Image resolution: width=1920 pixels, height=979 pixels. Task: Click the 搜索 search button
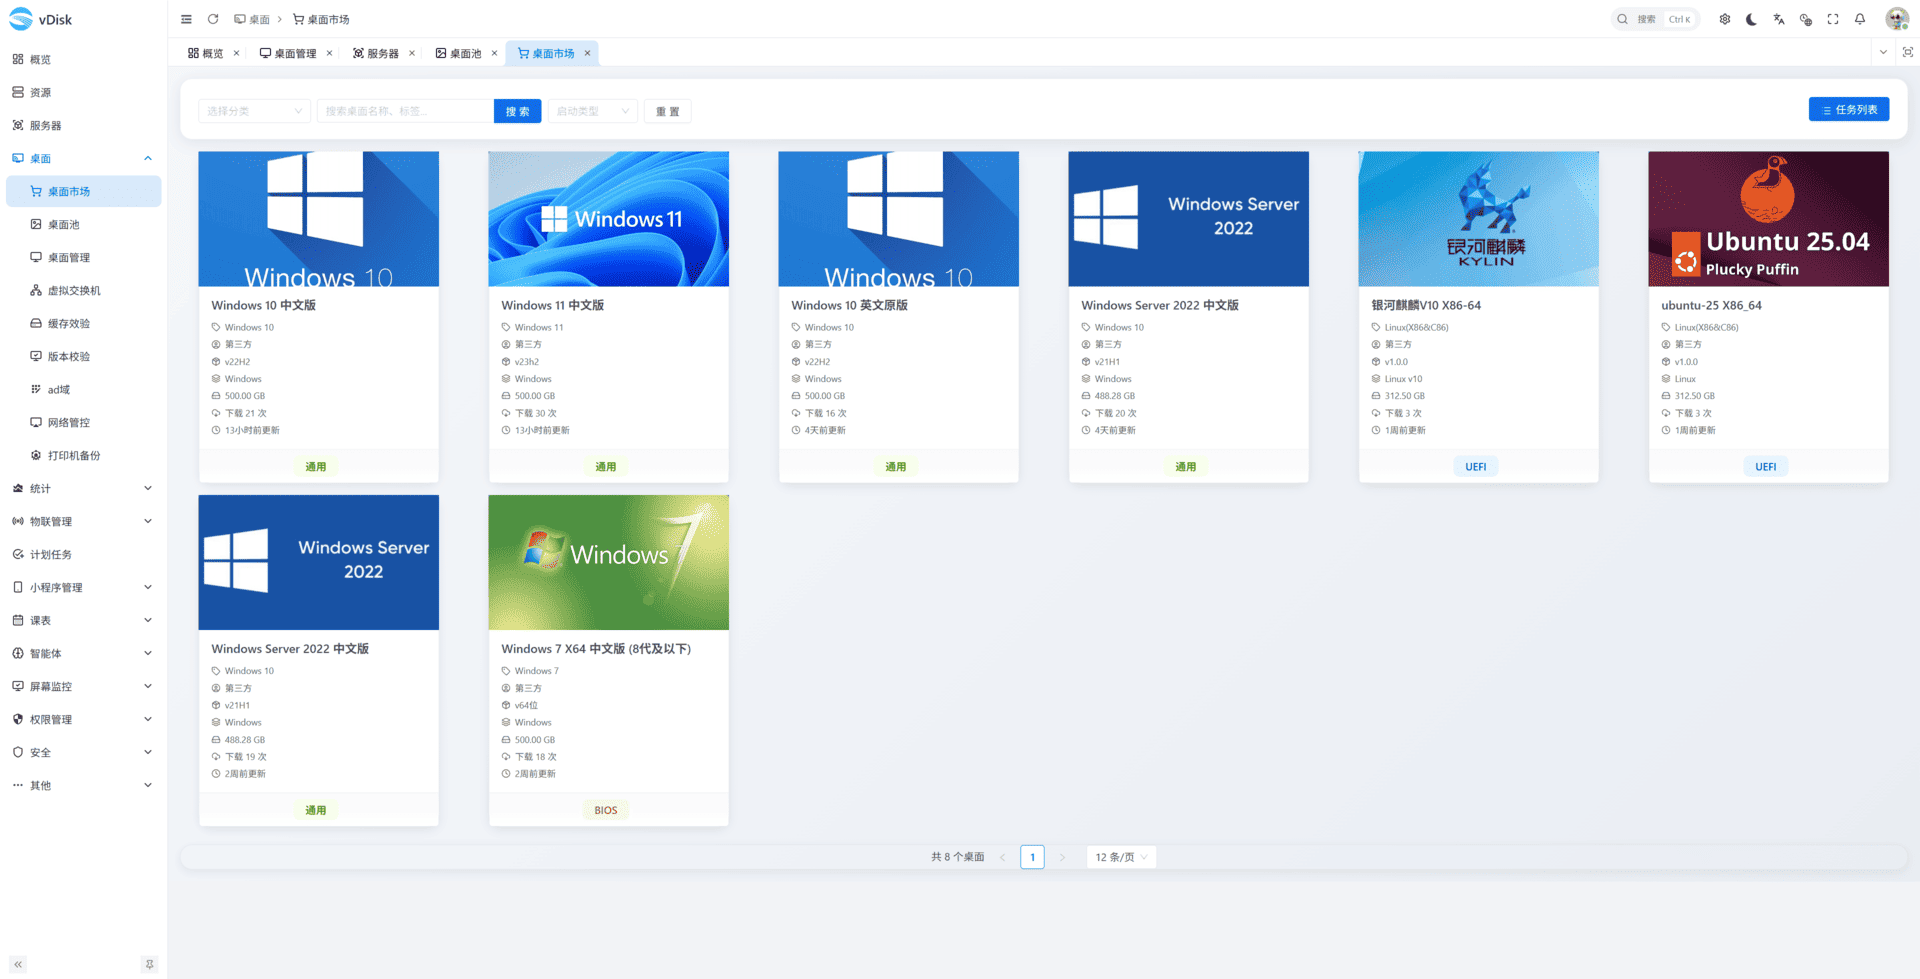(517, 111)
